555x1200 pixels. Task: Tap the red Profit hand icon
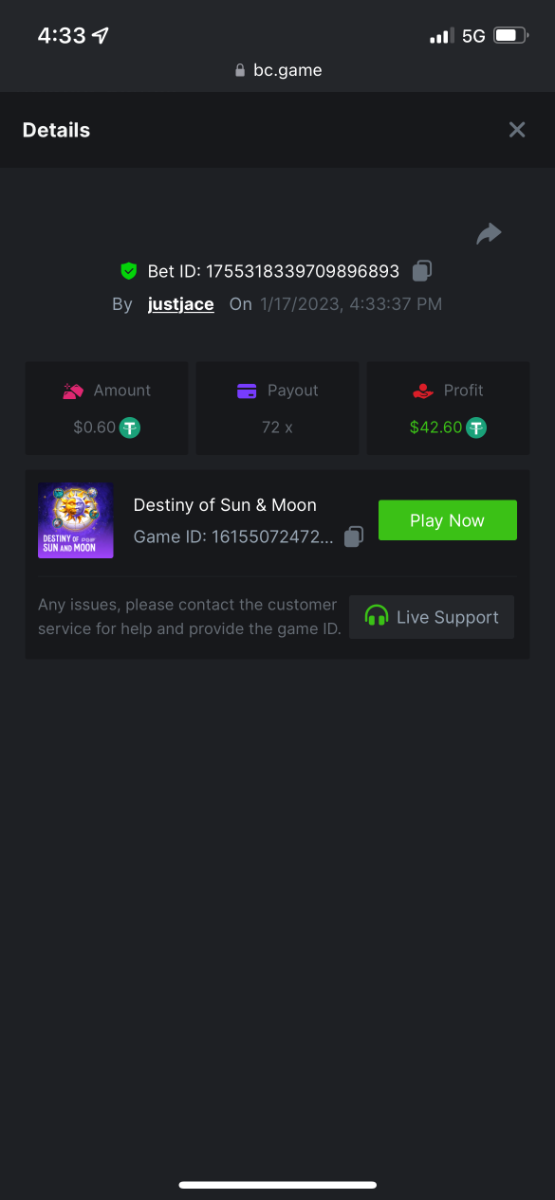tap(422, 391)
